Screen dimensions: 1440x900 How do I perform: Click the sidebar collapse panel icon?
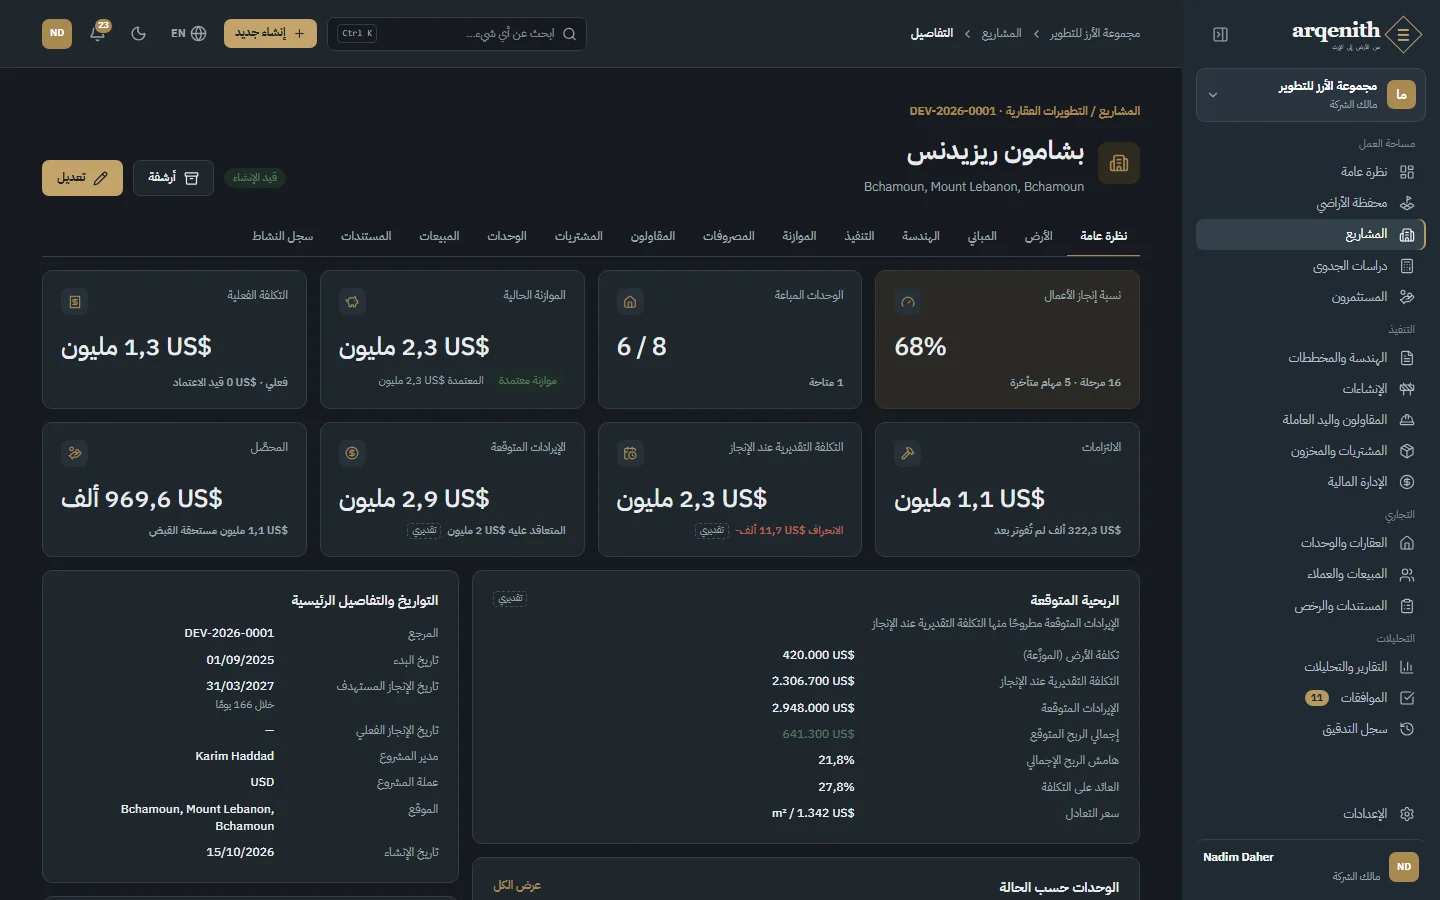pyautogui.click(x=1220, y=34)
